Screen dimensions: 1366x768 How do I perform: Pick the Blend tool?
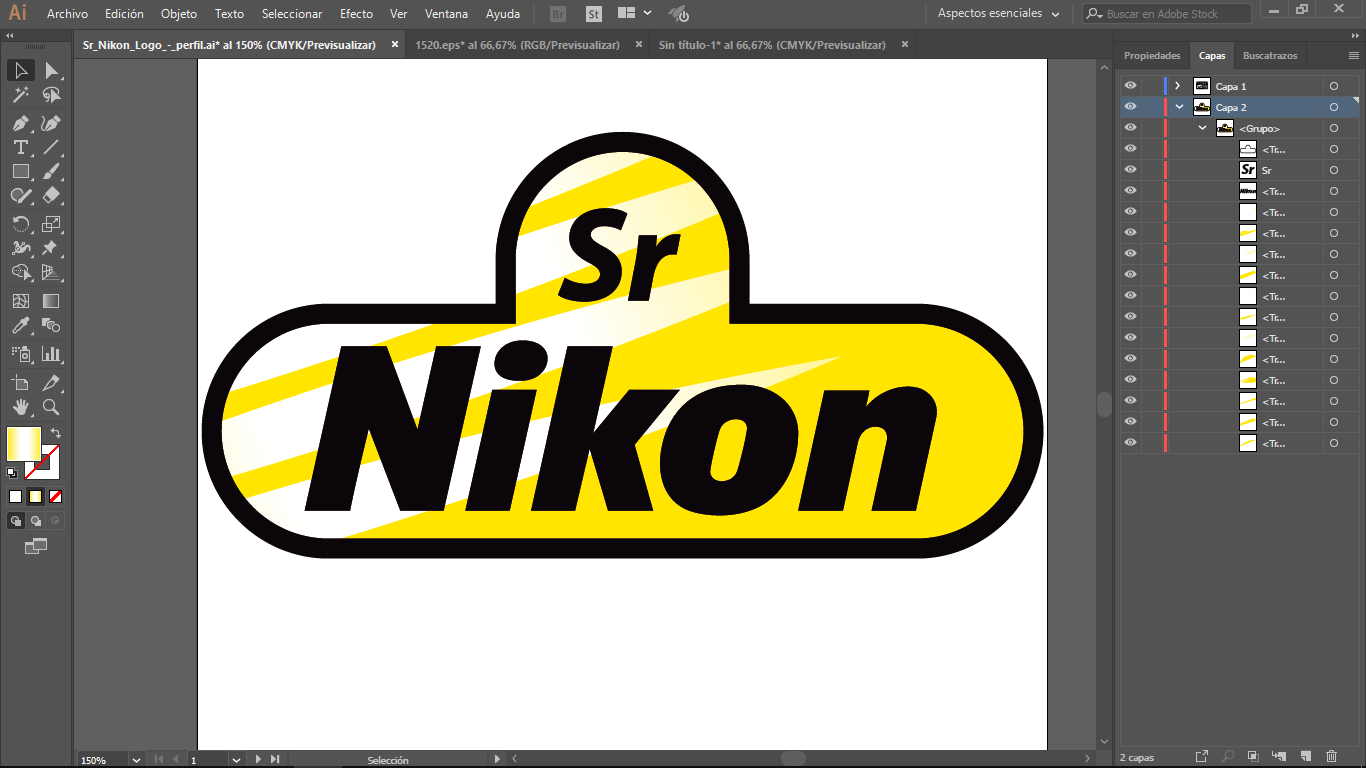[52, 325]
